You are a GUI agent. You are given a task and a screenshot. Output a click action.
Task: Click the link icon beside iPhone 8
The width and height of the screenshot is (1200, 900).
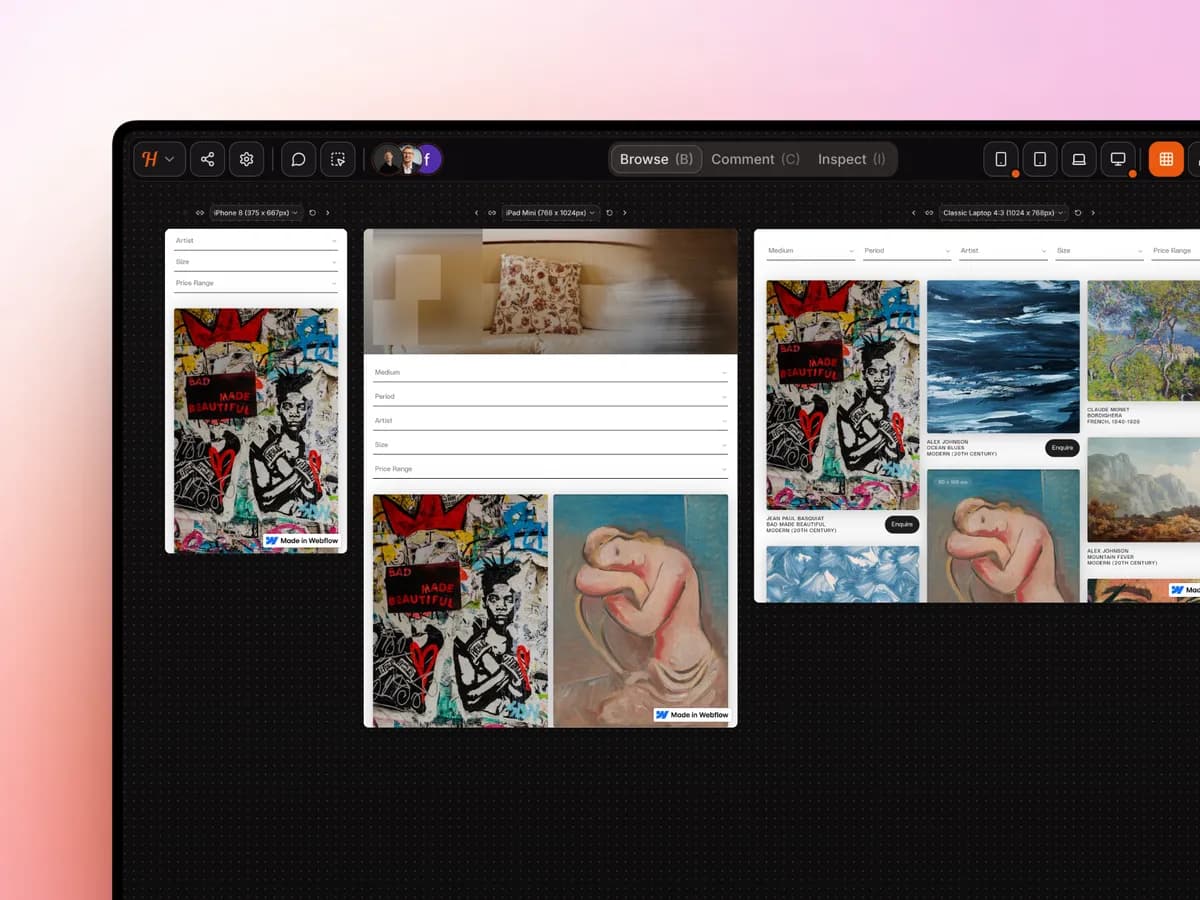pos(200,213)
